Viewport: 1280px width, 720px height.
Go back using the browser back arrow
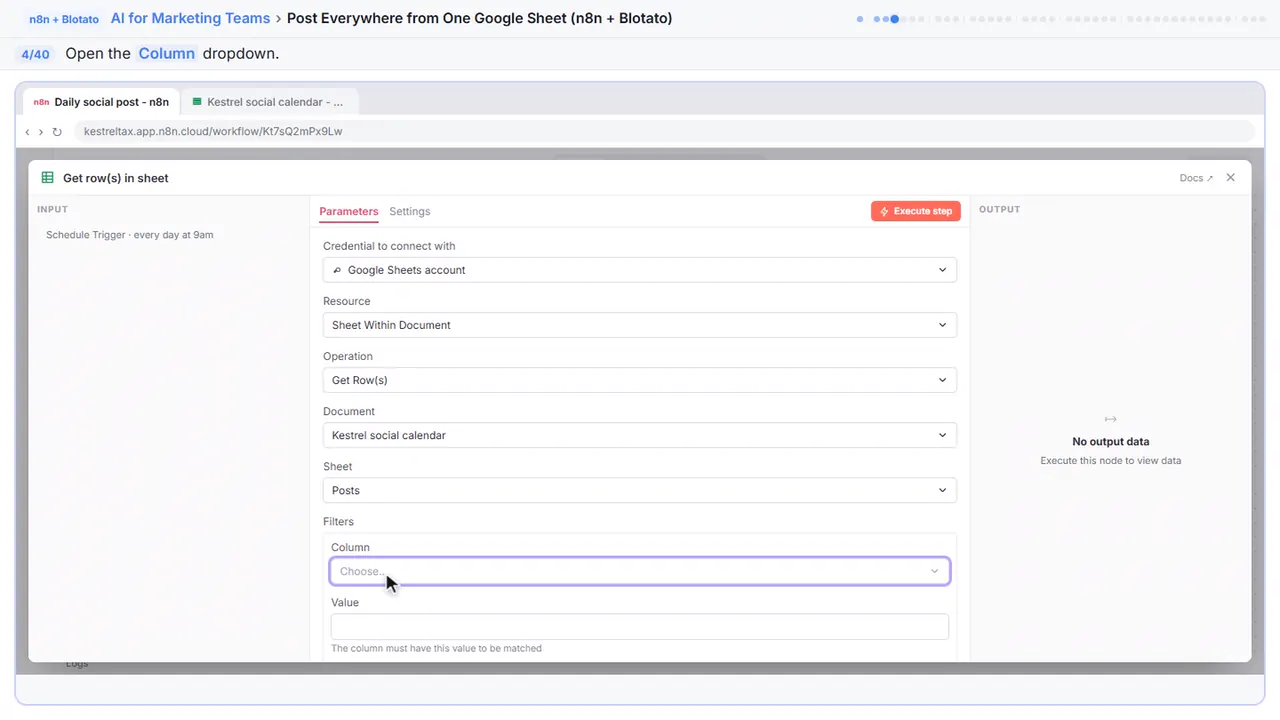click(27, 132)
